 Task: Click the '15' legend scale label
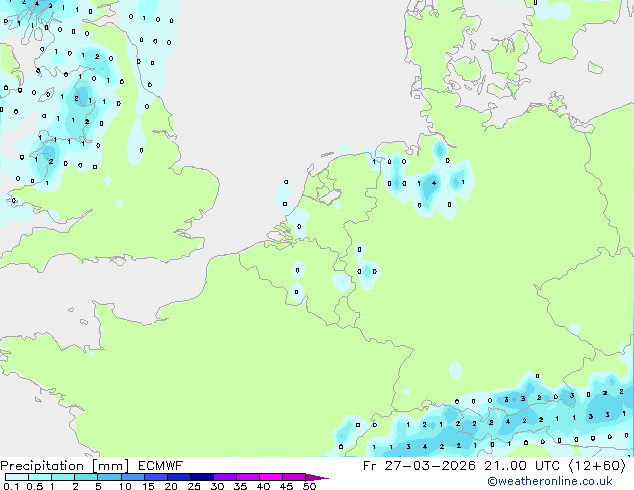tap(148, 486)
